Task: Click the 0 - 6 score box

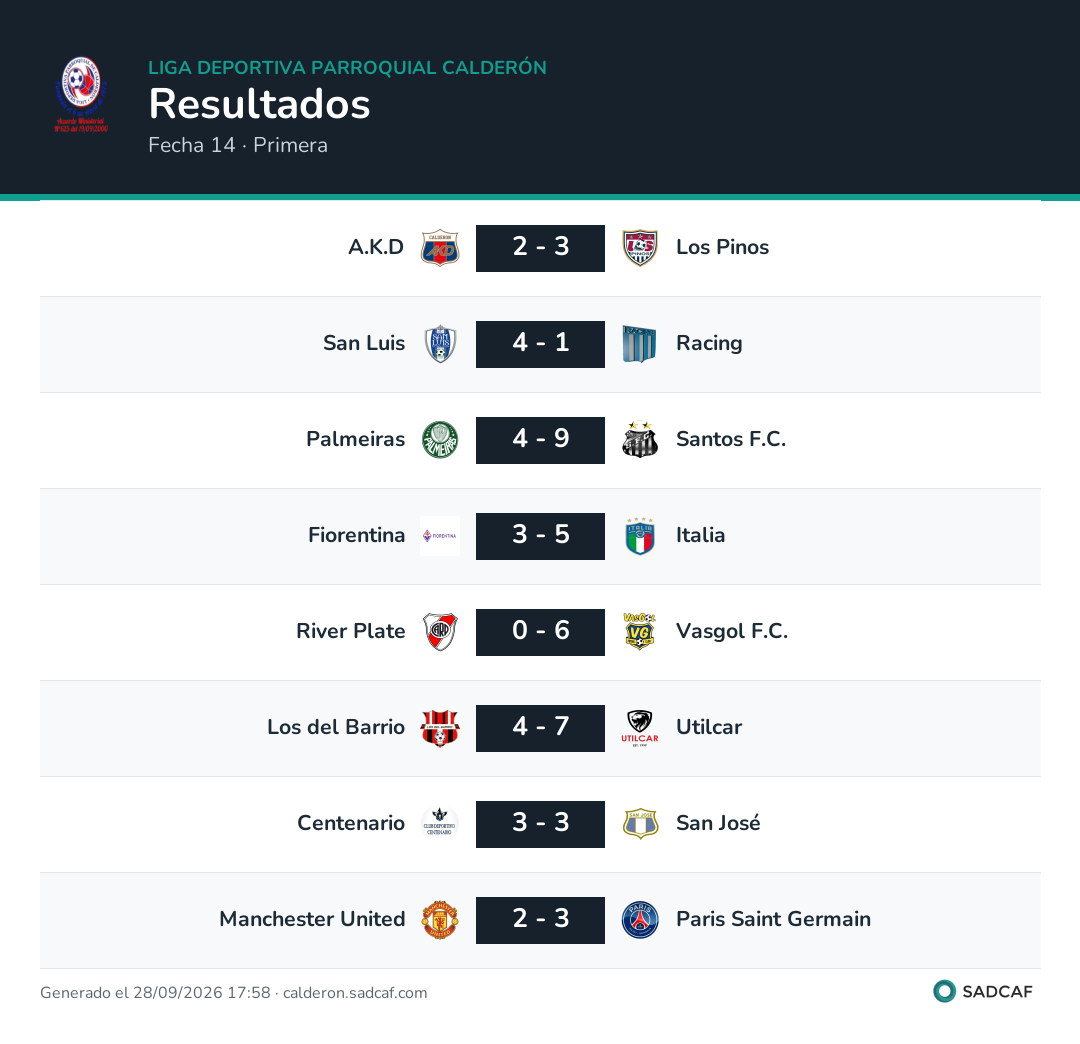Action: tap(541, 632)
